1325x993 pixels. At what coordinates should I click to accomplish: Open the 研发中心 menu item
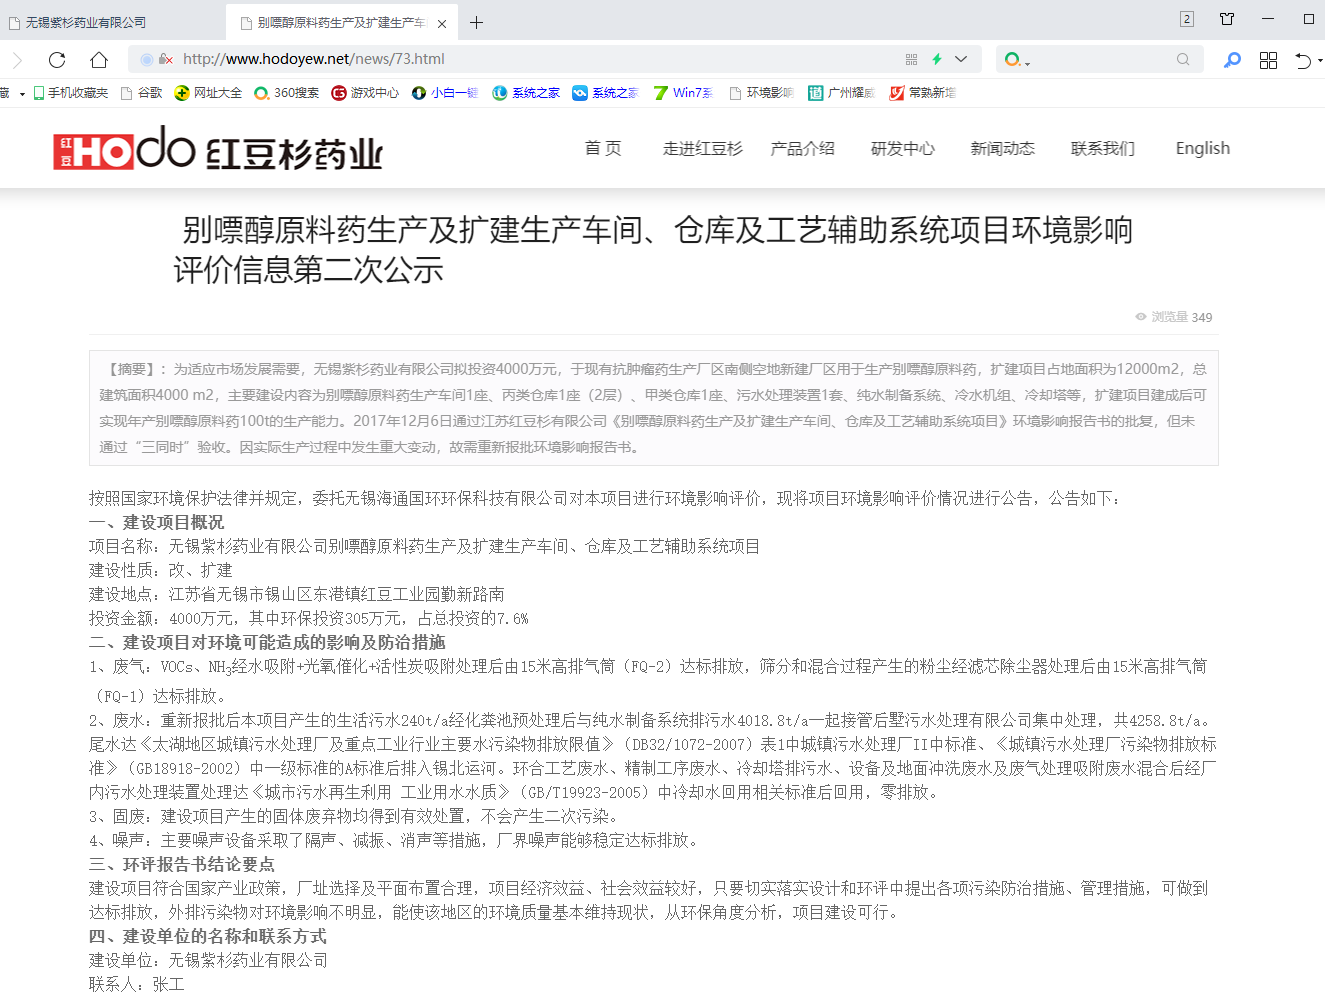coord(902,148)
